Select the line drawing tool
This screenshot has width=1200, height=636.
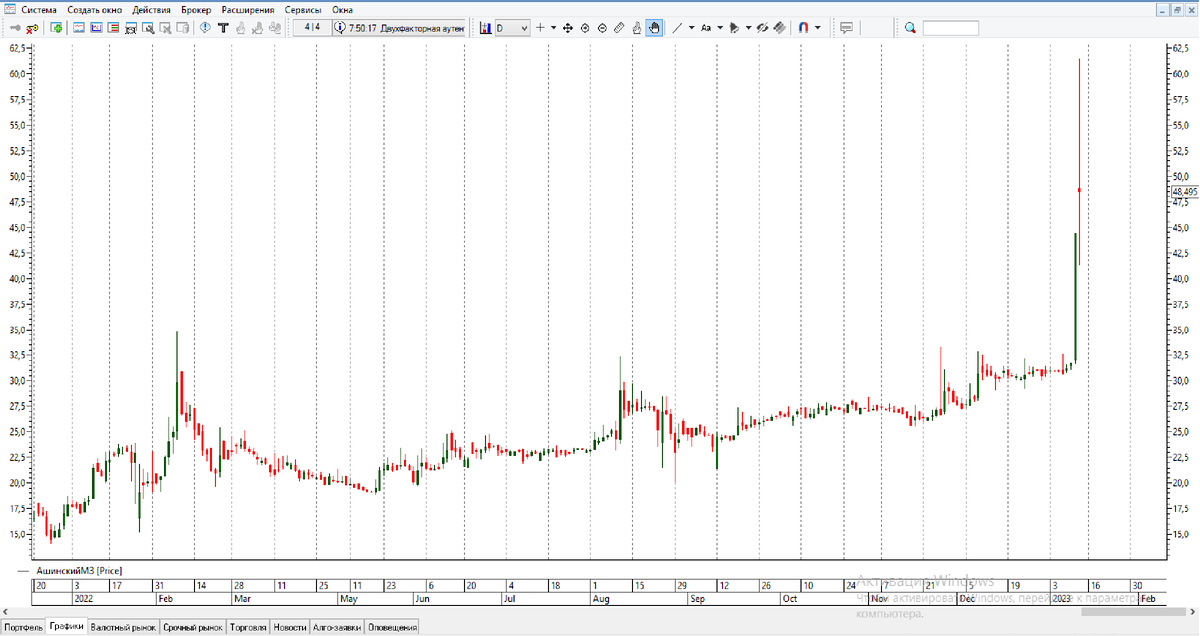tap(677, 28)
